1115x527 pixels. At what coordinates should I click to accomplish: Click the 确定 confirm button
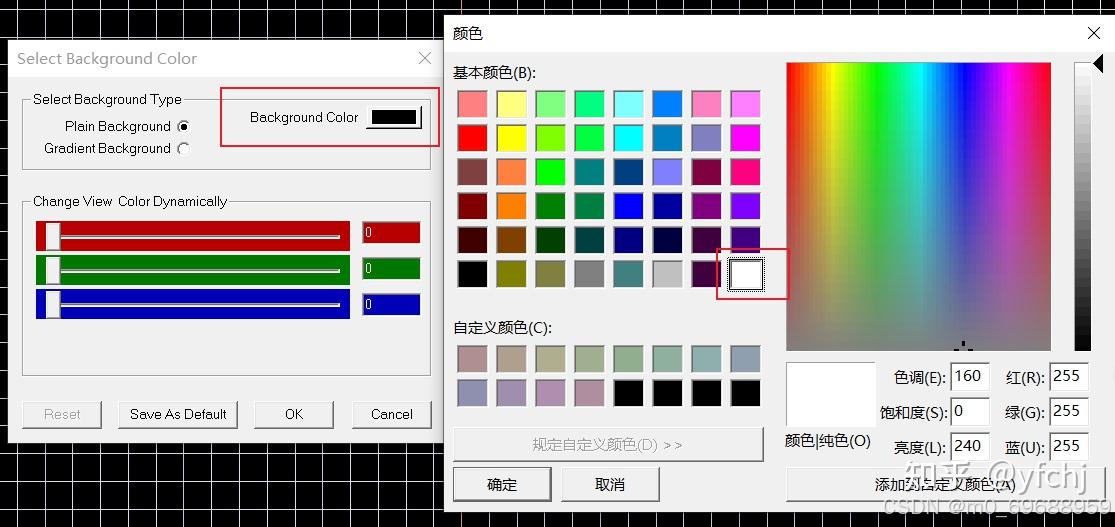[502, 484]
